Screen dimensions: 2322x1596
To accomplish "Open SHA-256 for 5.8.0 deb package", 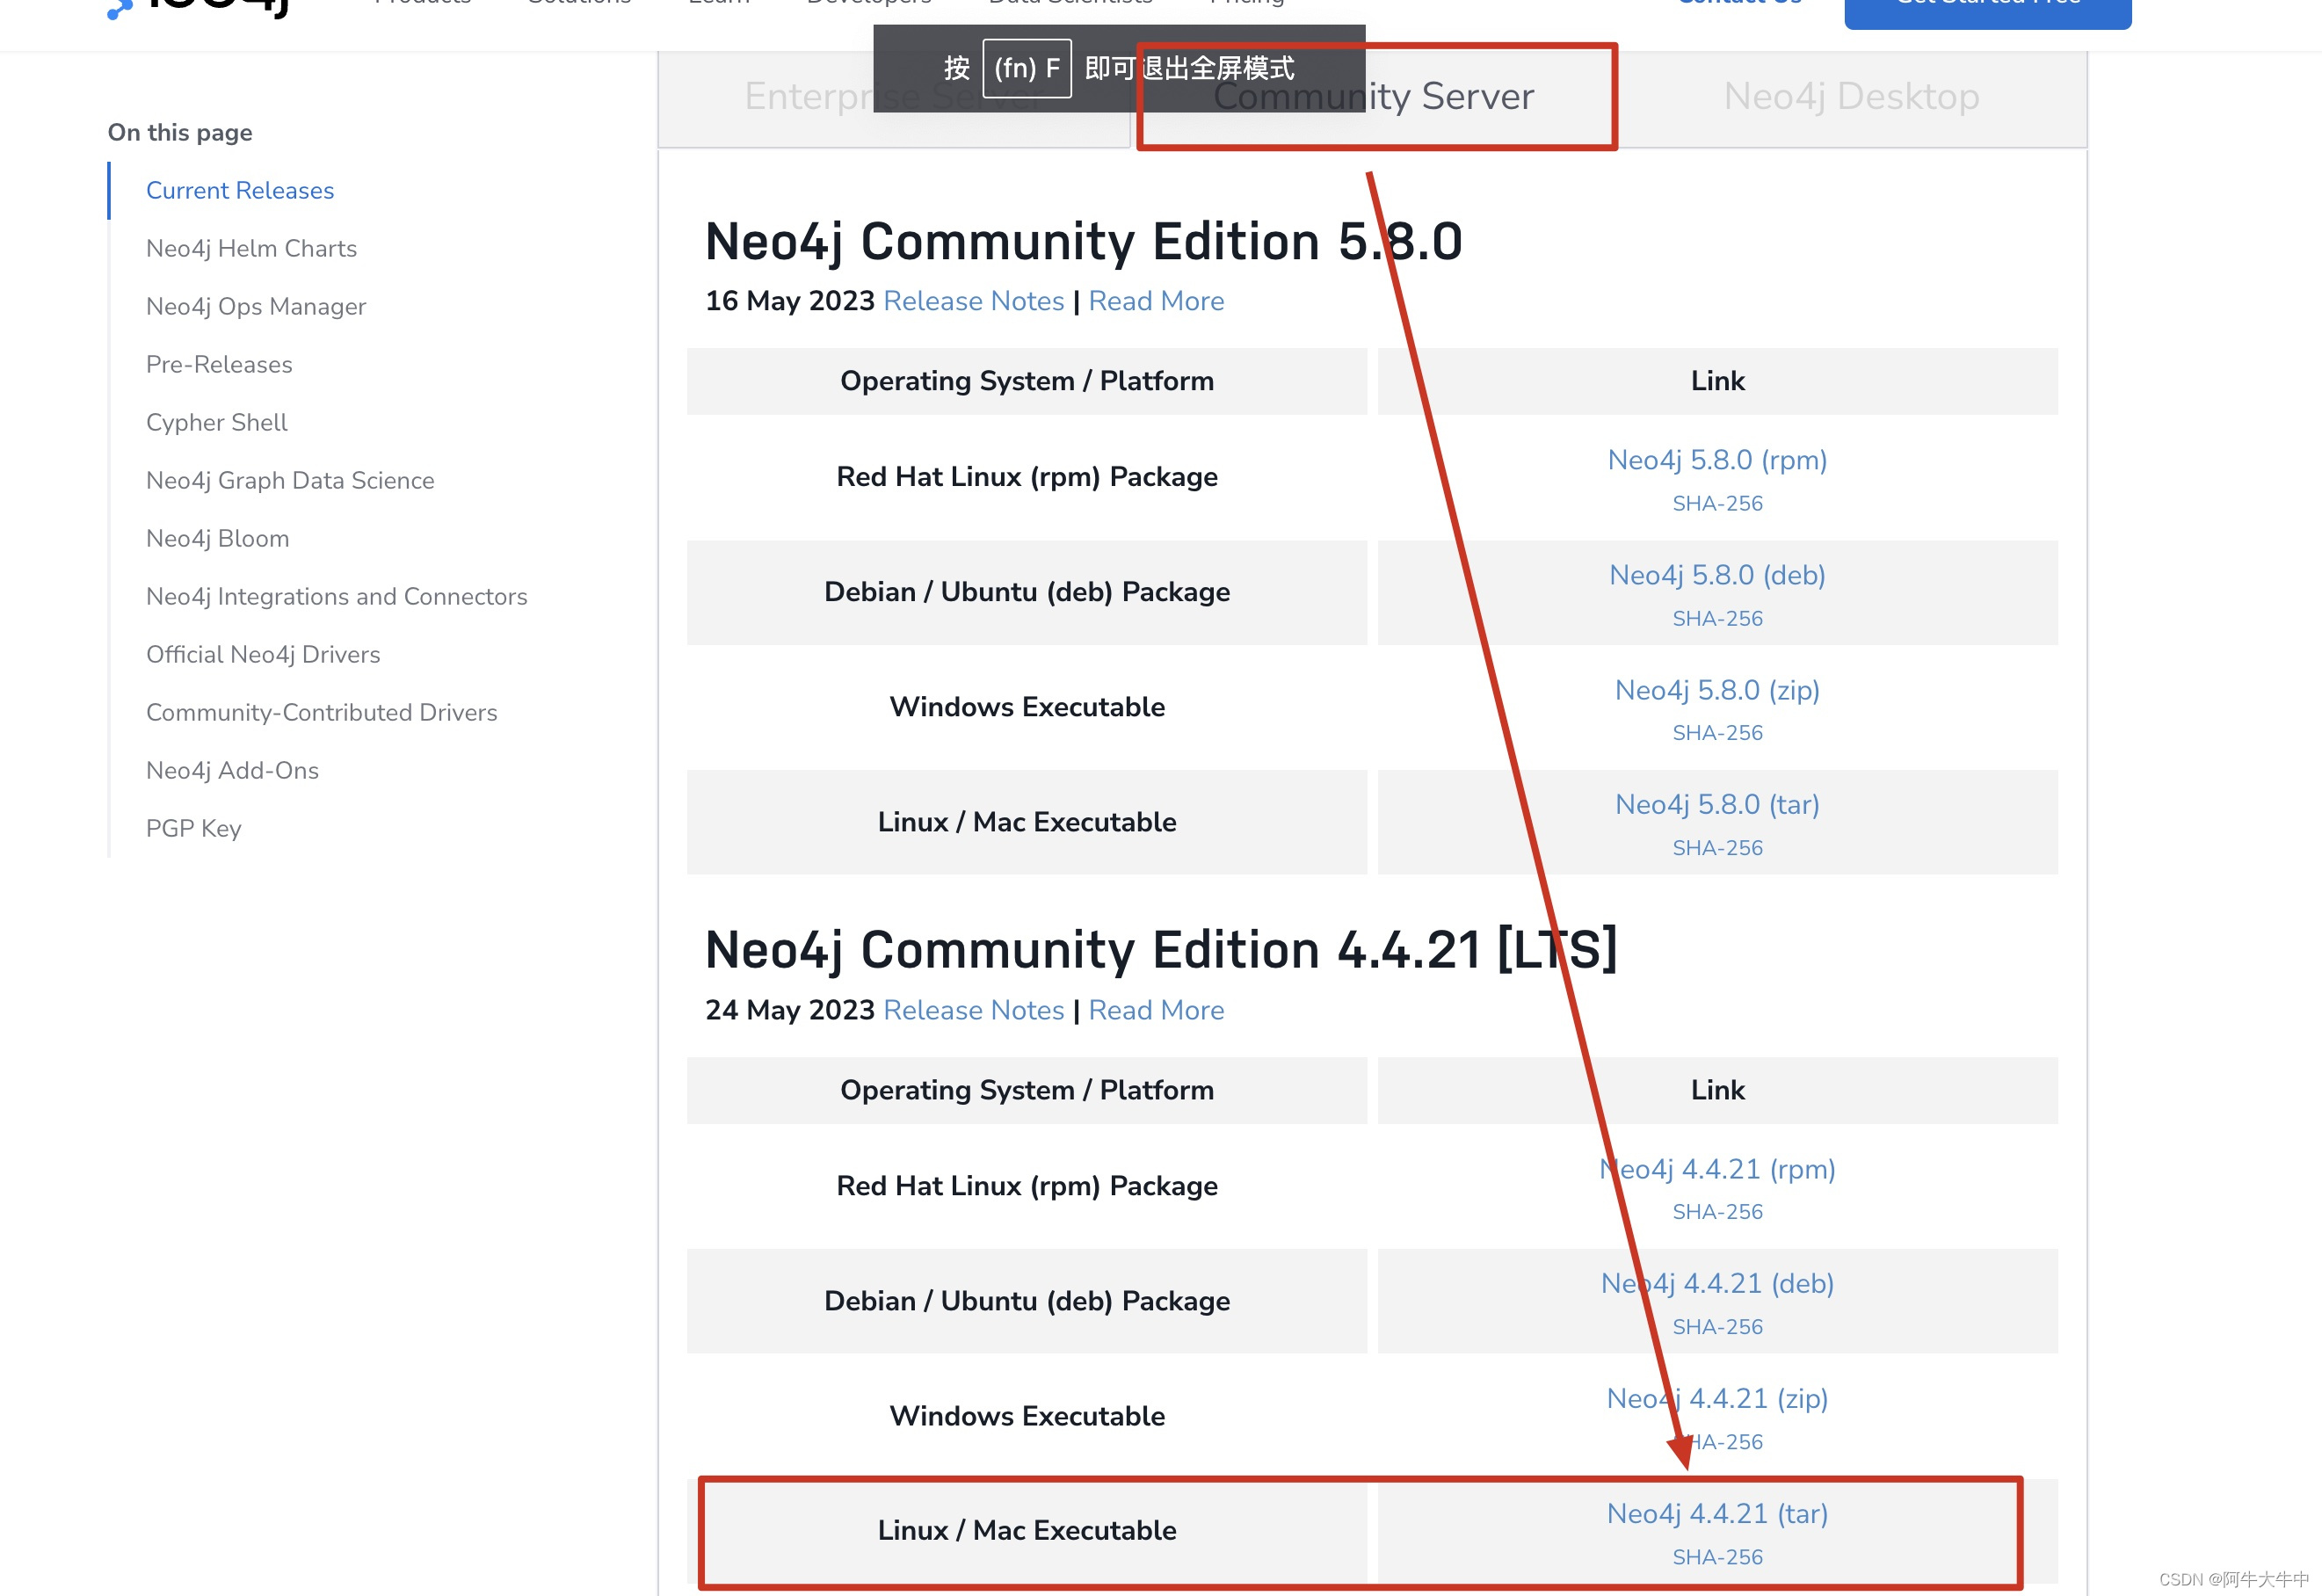I will pos(1717,618).
